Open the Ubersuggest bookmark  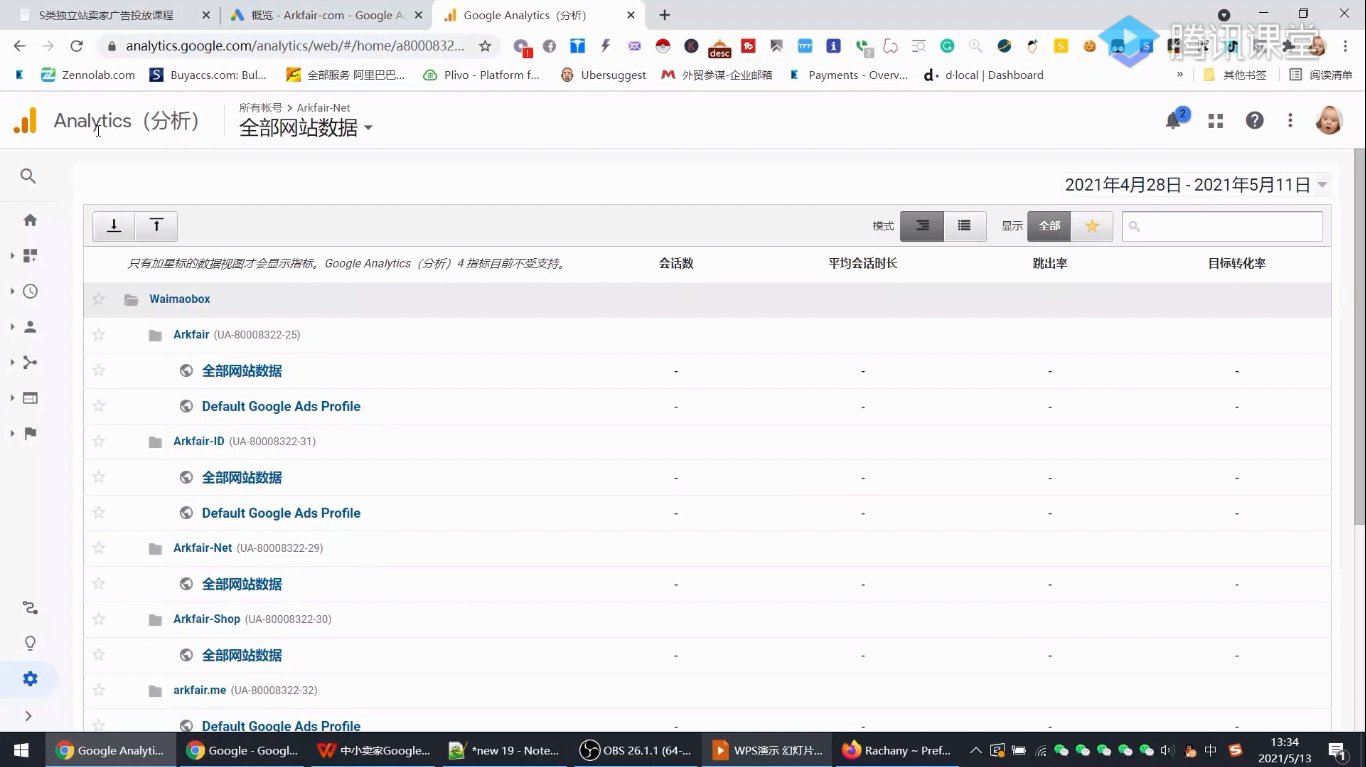[603, 74]
